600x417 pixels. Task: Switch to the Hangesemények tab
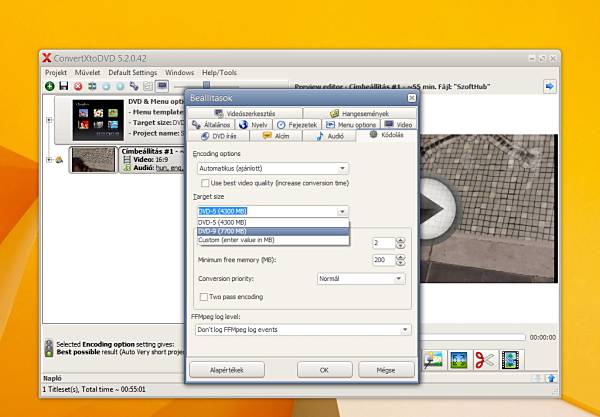coord(360,113)
